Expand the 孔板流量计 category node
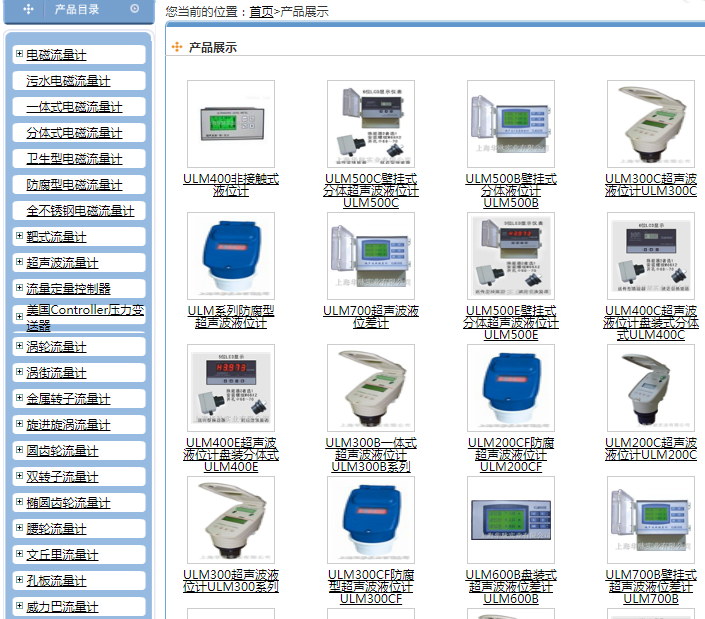This screenshot has width=705, height=619. (x=19, y=580)
